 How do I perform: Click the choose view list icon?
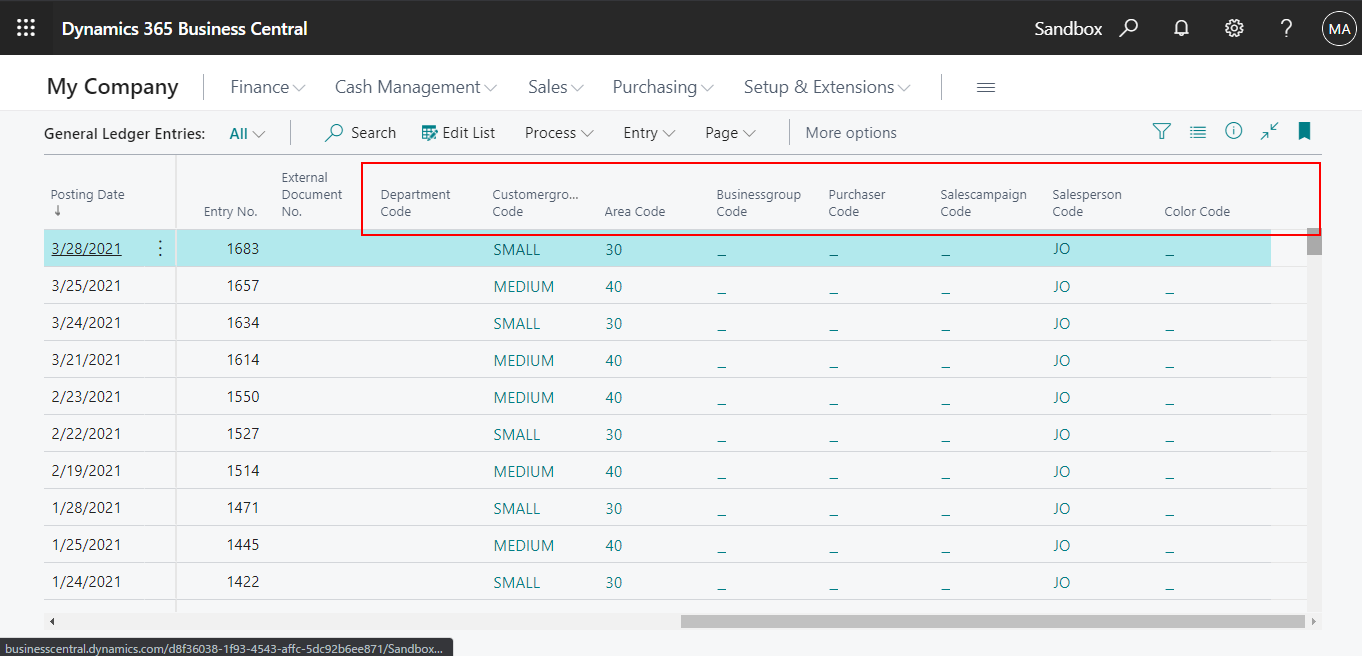1197,131
